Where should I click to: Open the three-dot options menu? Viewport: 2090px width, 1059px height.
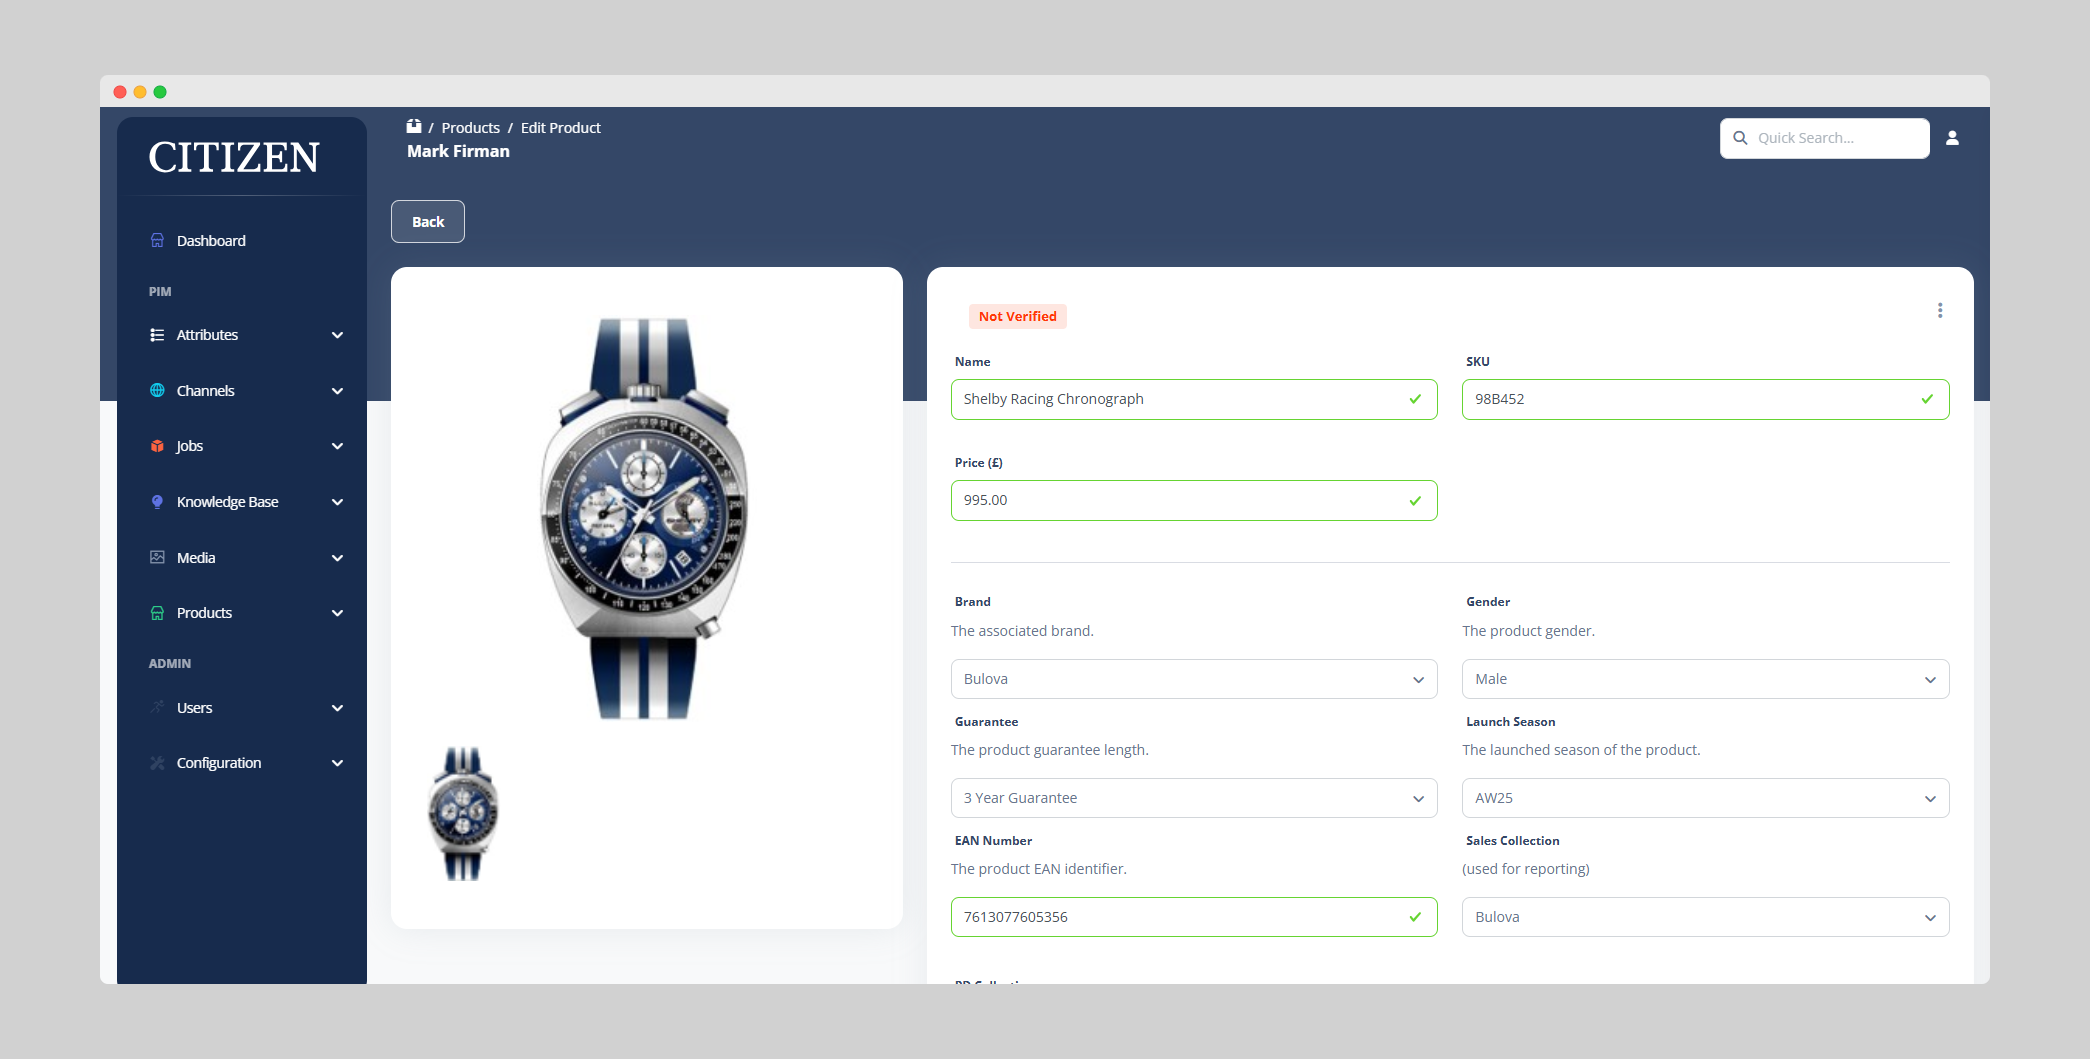(1940, 310)
